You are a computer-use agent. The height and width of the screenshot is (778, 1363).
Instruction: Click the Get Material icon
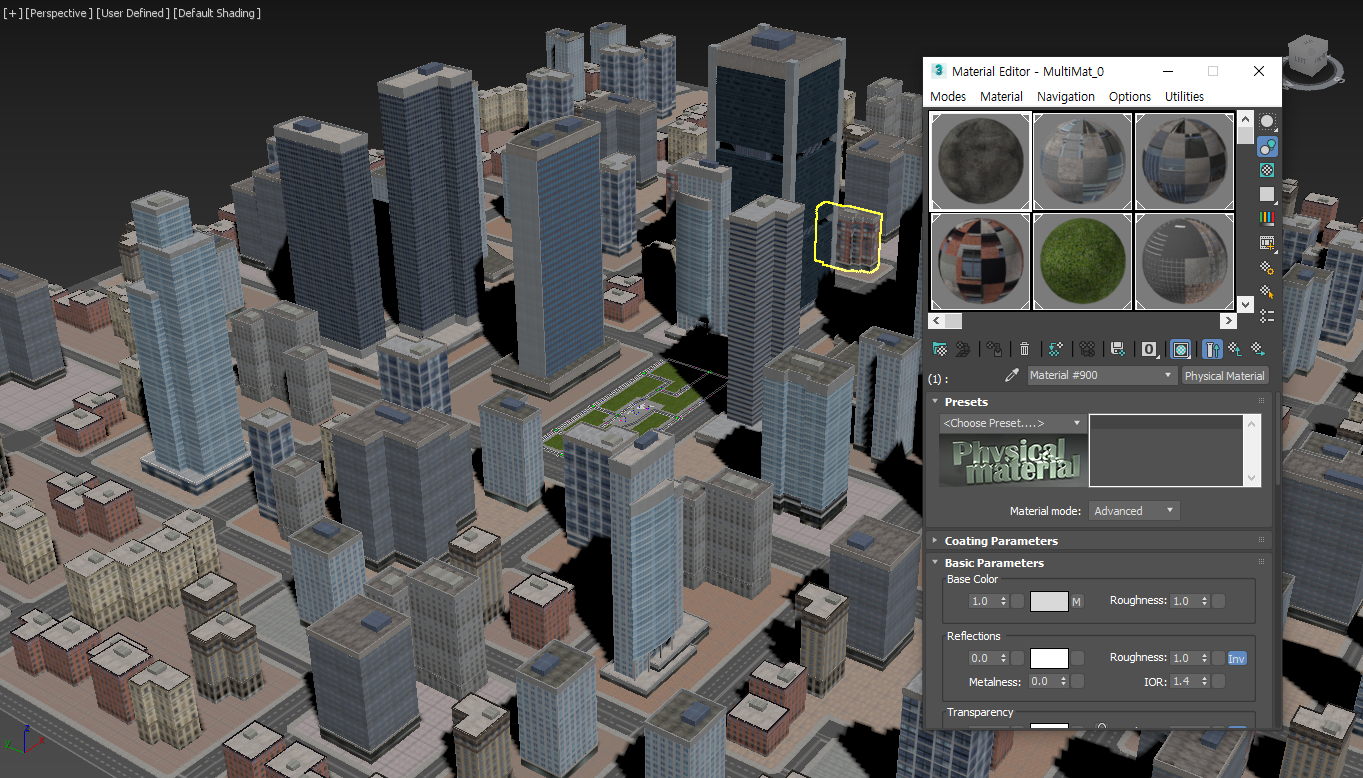click(x=940, y=349)
